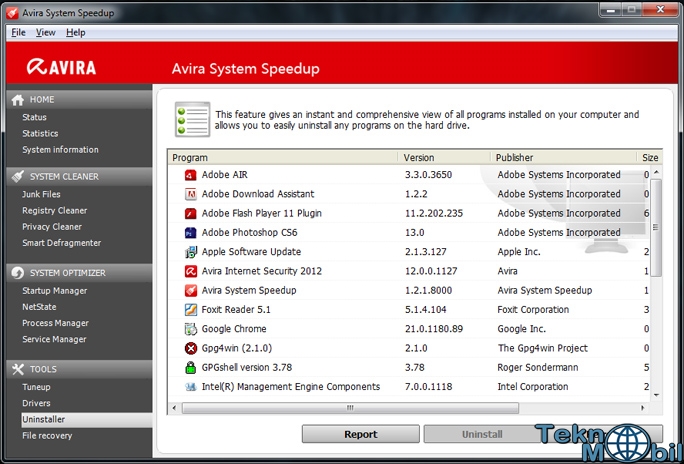Open Drivers under Tools
The width and height of the screenshot is (684, 464).
point(36,403)
